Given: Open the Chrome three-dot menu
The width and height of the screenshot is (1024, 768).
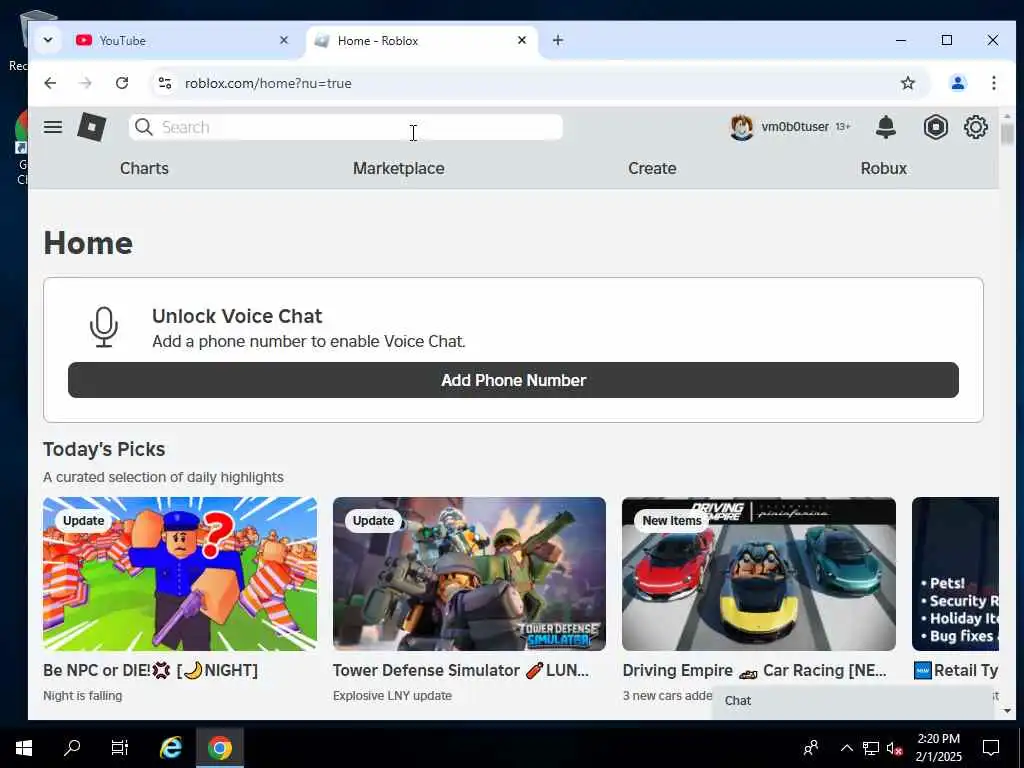Looking at the screenshot, I should (993, 83).
